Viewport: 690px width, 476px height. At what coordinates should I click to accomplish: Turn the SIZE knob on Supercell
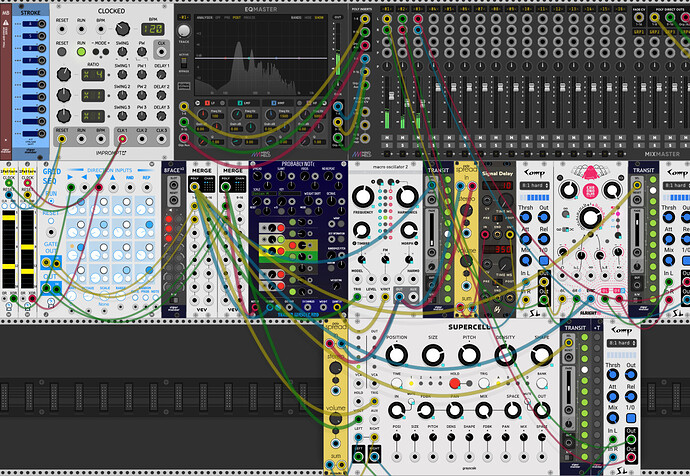tap(433, 355)
